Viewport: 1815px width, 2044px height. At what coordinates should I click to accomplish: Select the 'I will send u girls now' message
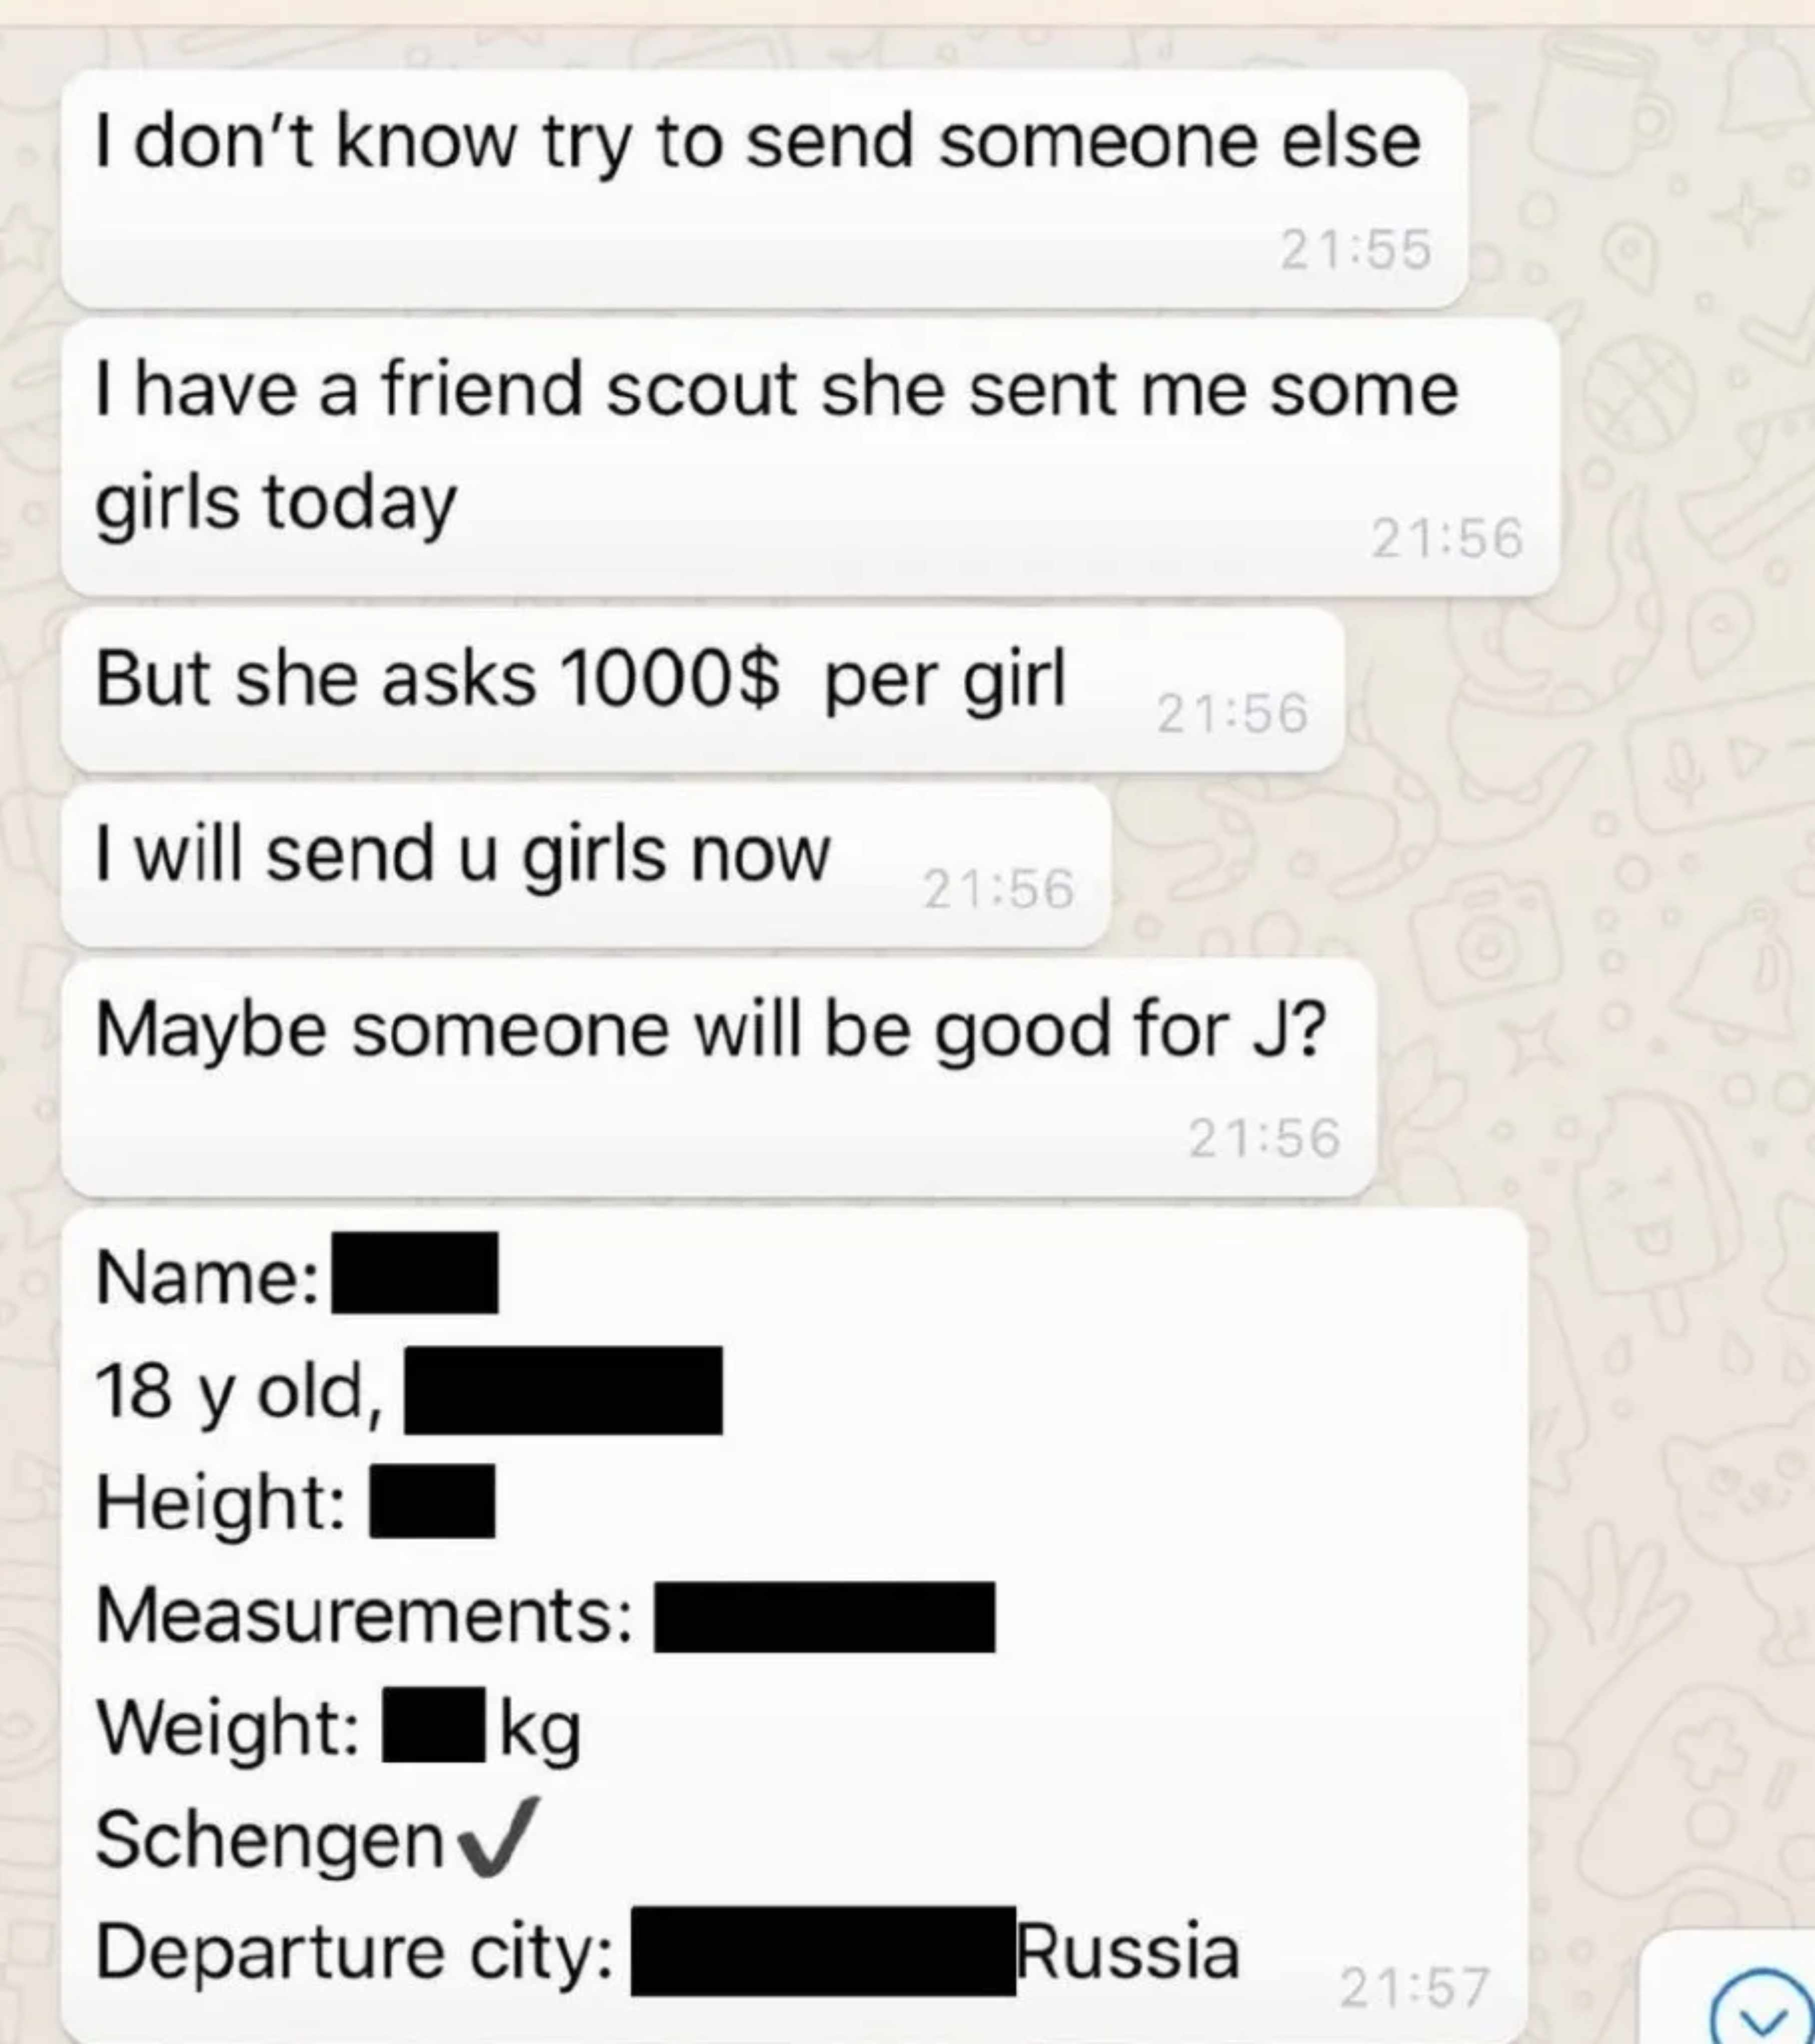point(586,865)
